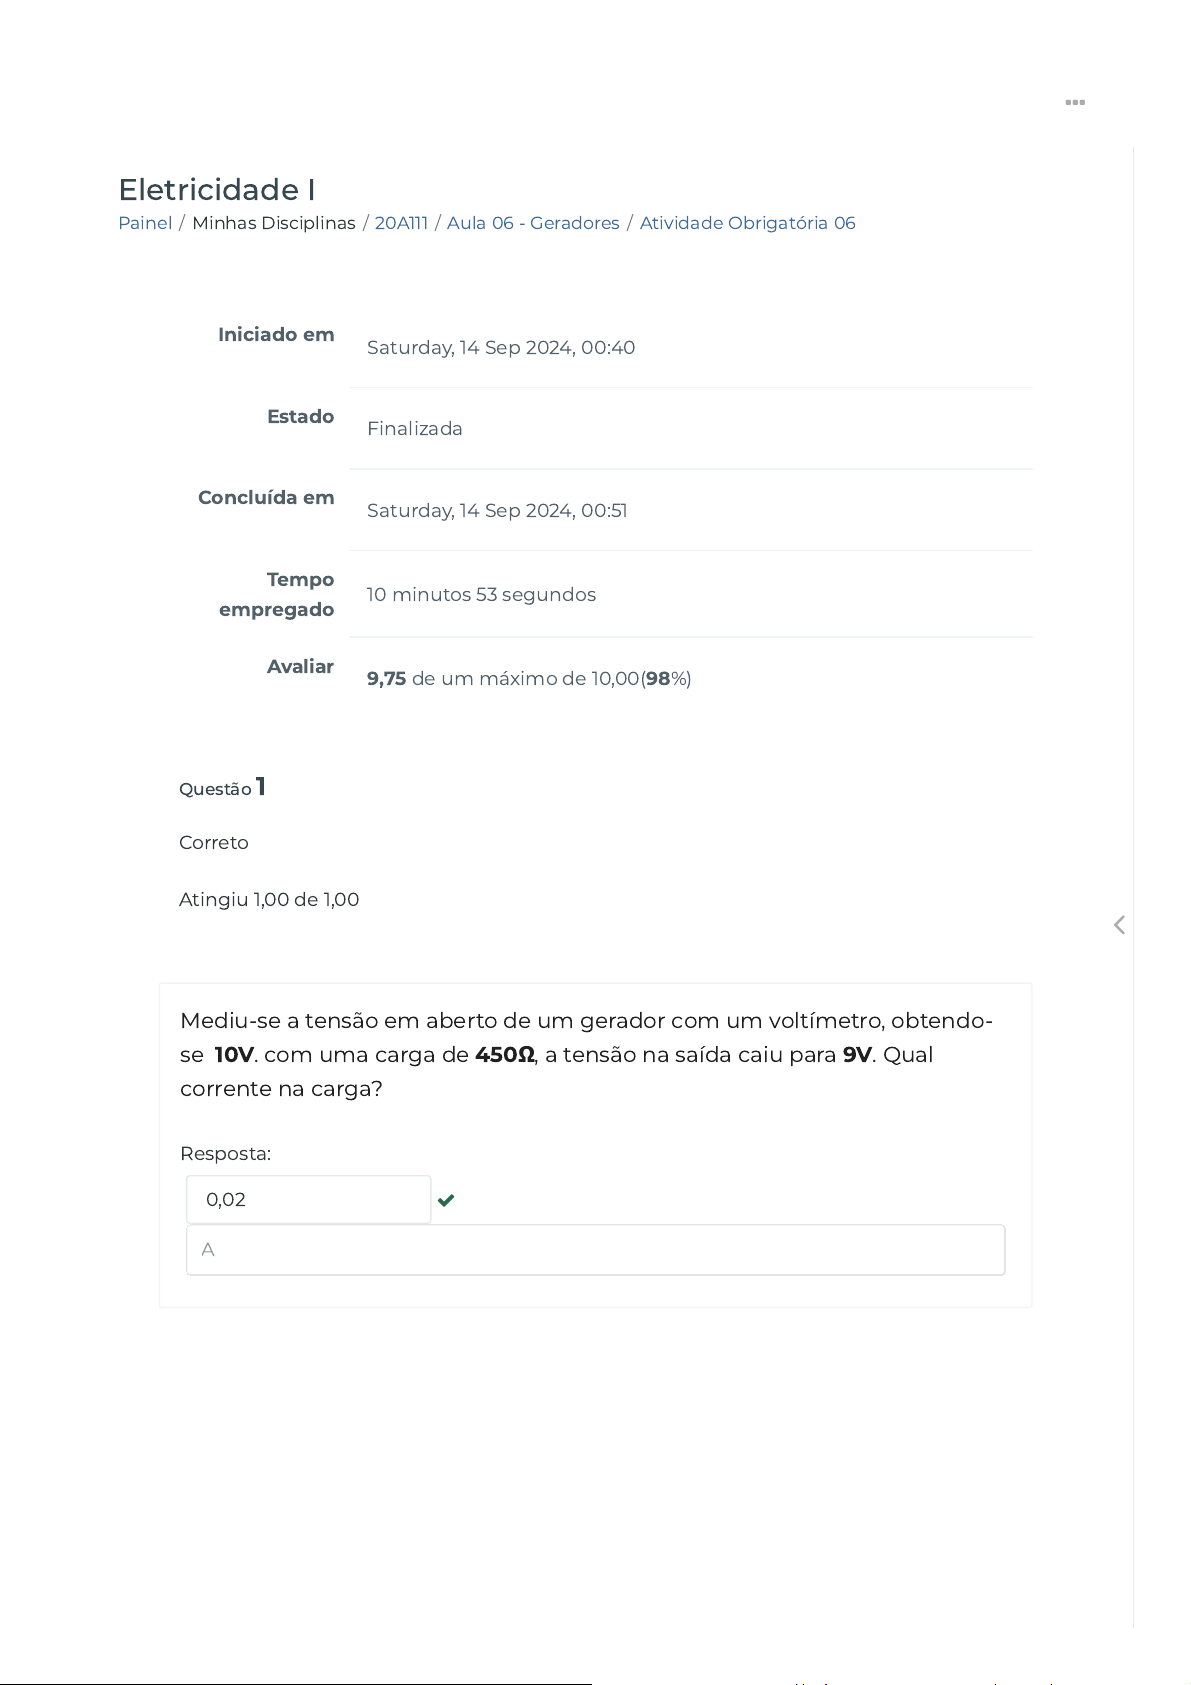Click the 10 minutos 53 segundos duration
The height and width of the screenshot is (1685, 1191).
click(481, 595)
